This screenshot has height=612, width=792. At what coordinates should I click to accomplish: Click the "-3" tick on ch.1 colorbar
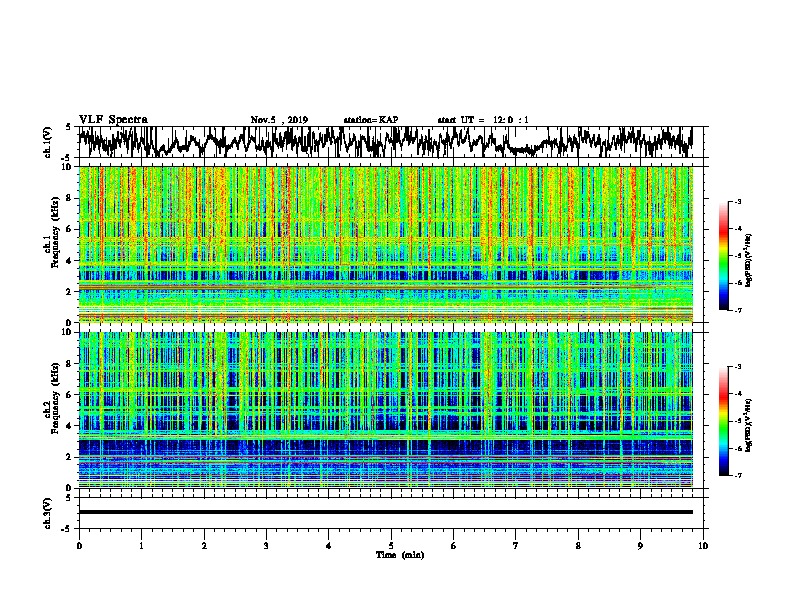(737, 202)
